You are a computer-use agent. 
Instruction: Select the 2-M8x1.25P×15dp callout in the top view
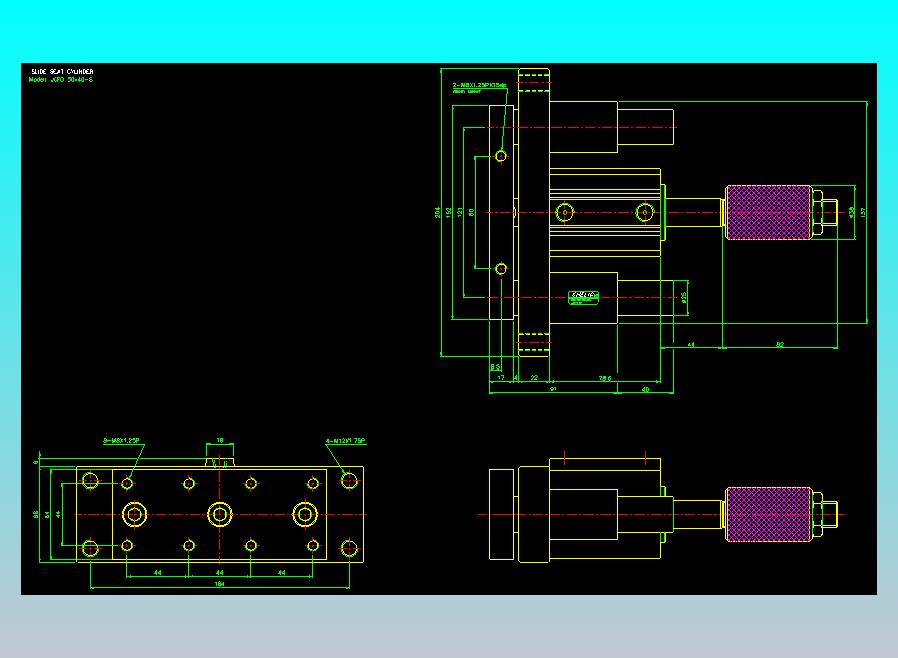[x=479, y=85]
